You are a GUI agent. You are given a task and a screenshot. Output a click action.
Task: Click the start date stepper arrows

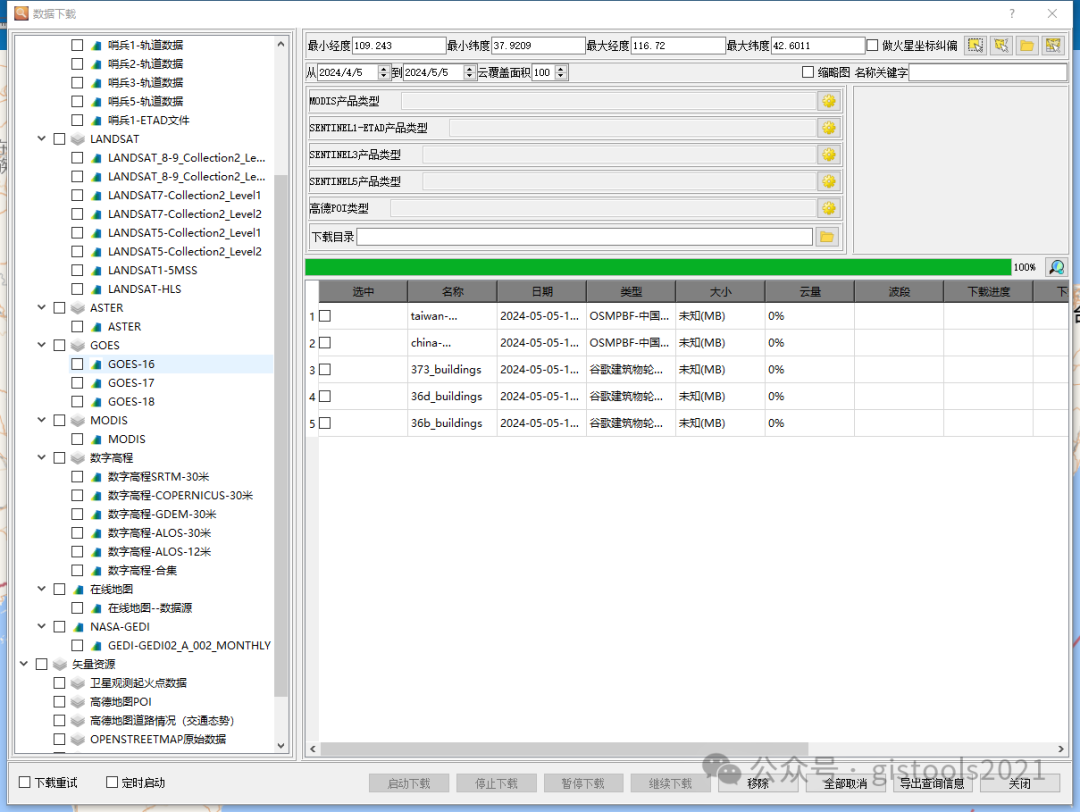tap(384, 72)
